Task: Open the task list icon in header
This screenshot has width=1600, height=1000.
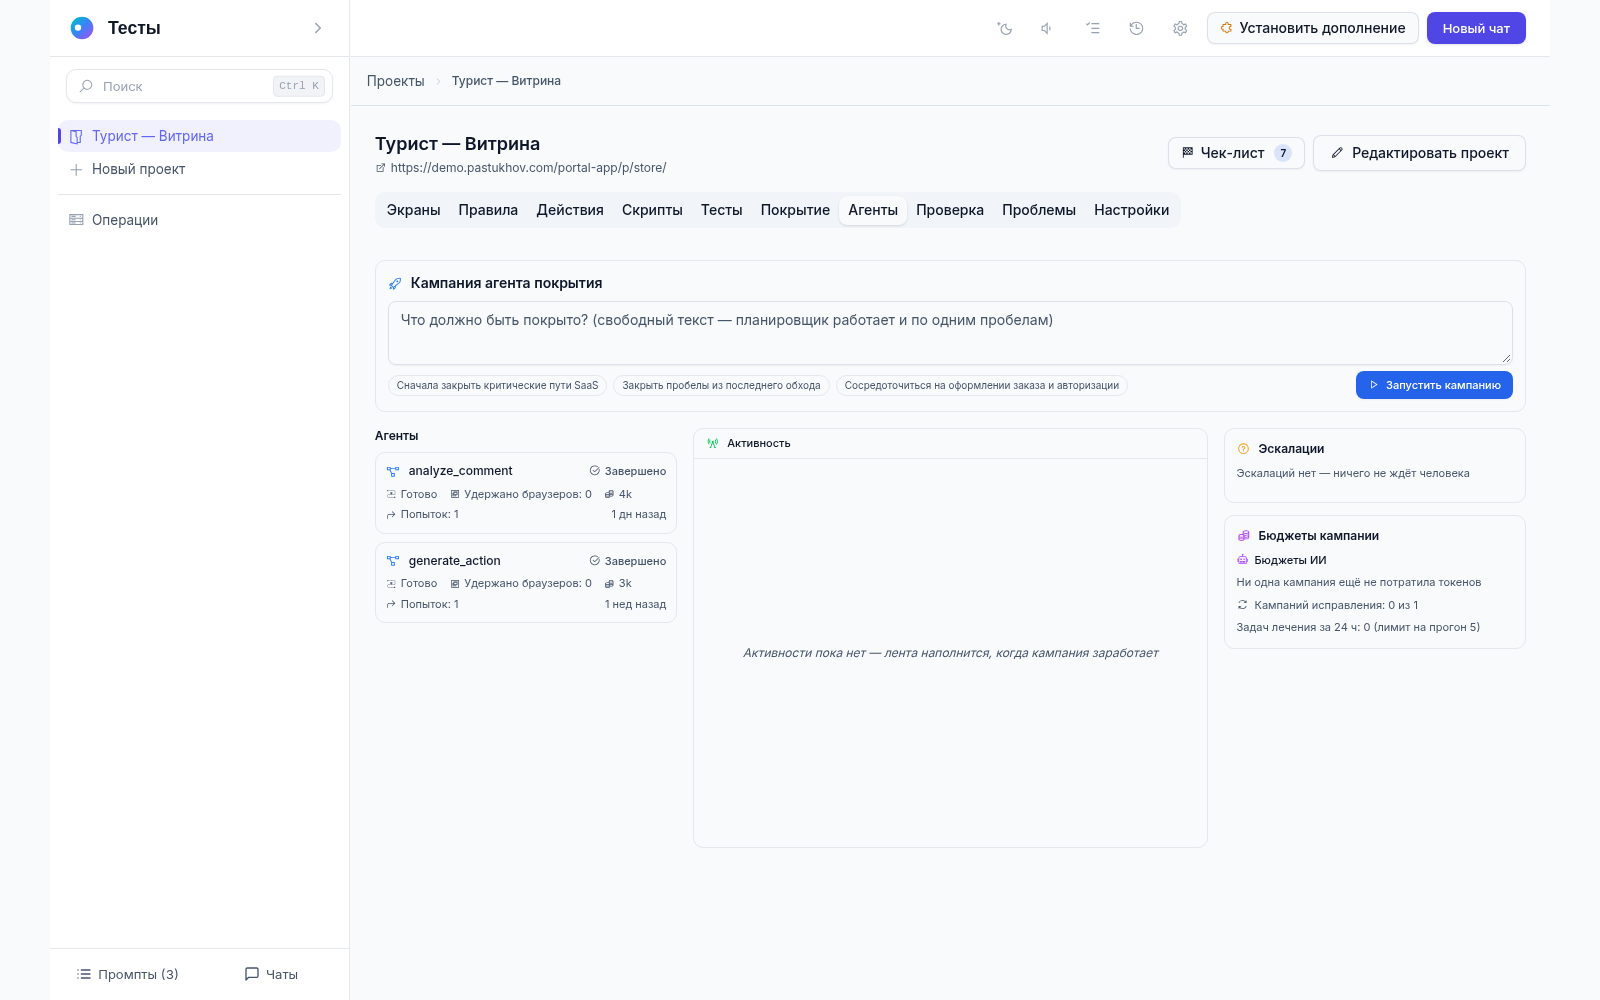Action: [1093, 28]
